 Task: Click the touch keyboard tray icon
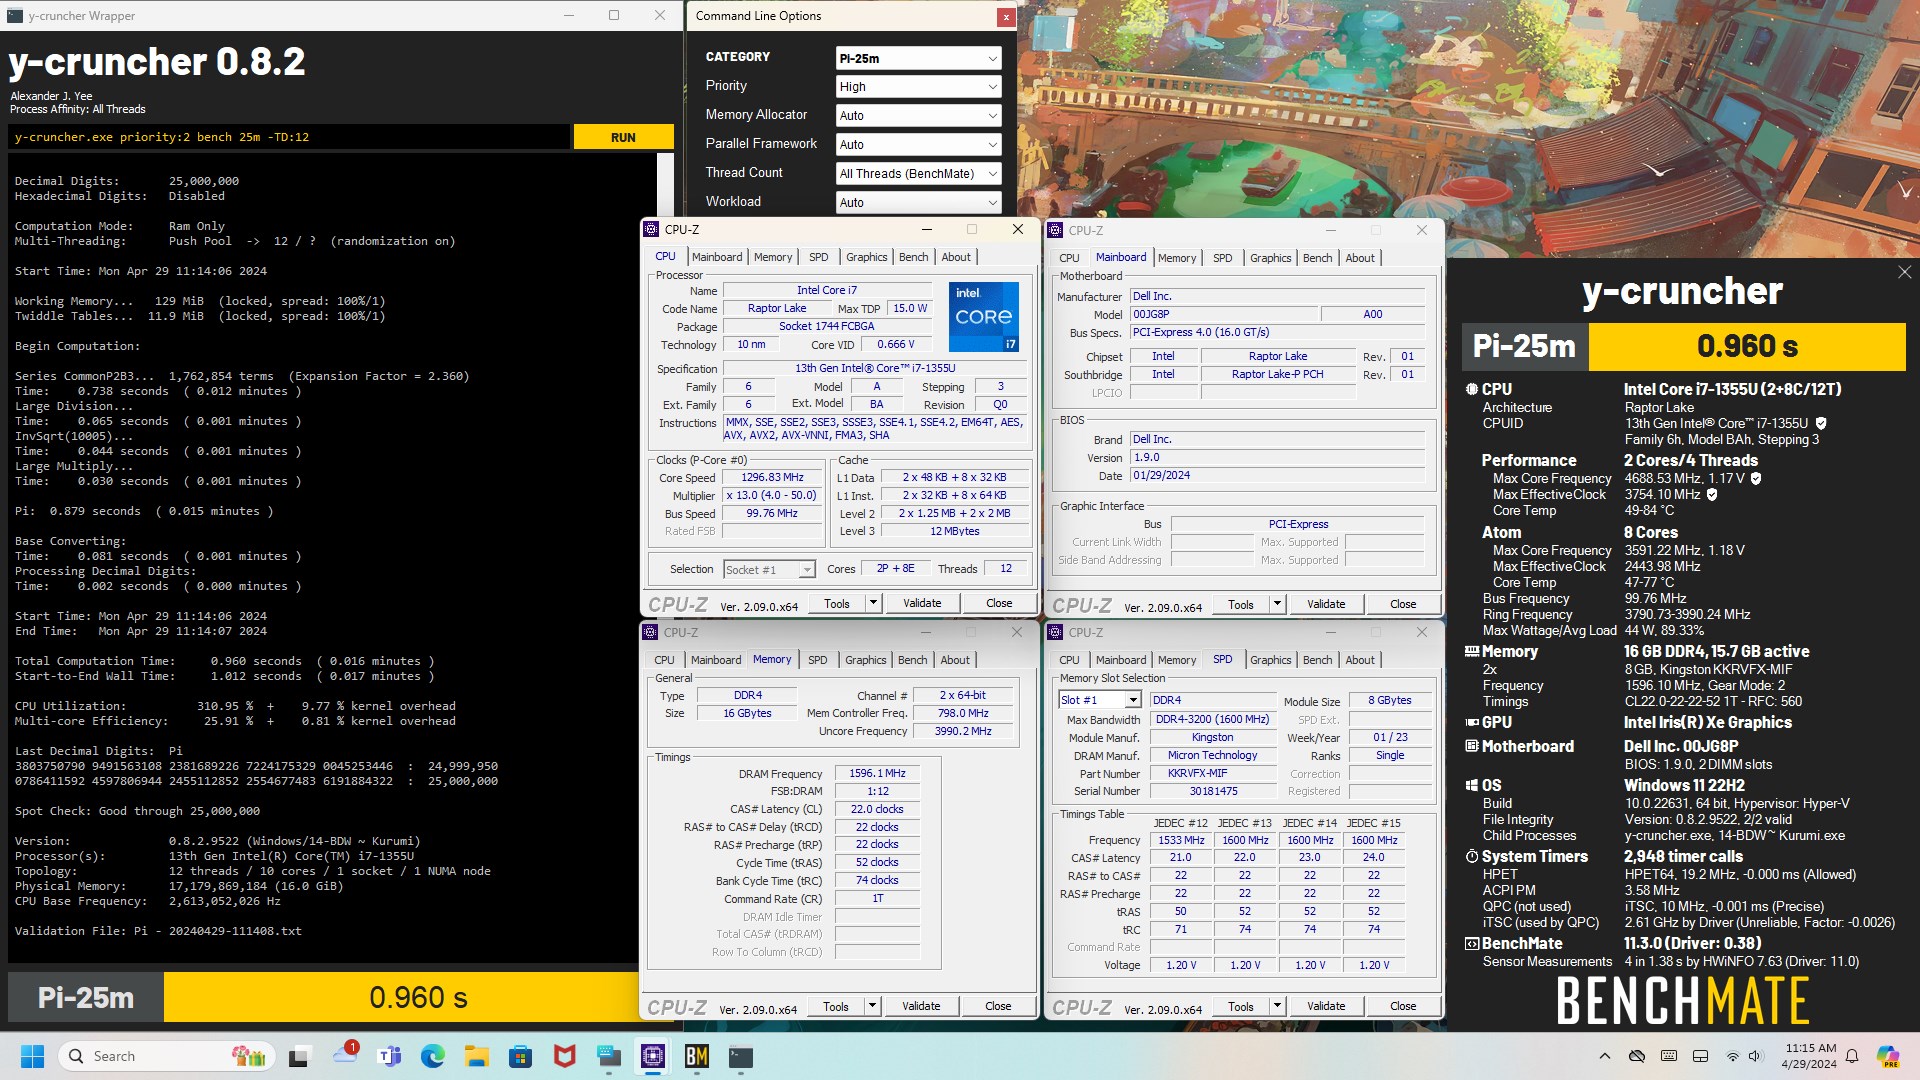click(x=1668, y=1056)
